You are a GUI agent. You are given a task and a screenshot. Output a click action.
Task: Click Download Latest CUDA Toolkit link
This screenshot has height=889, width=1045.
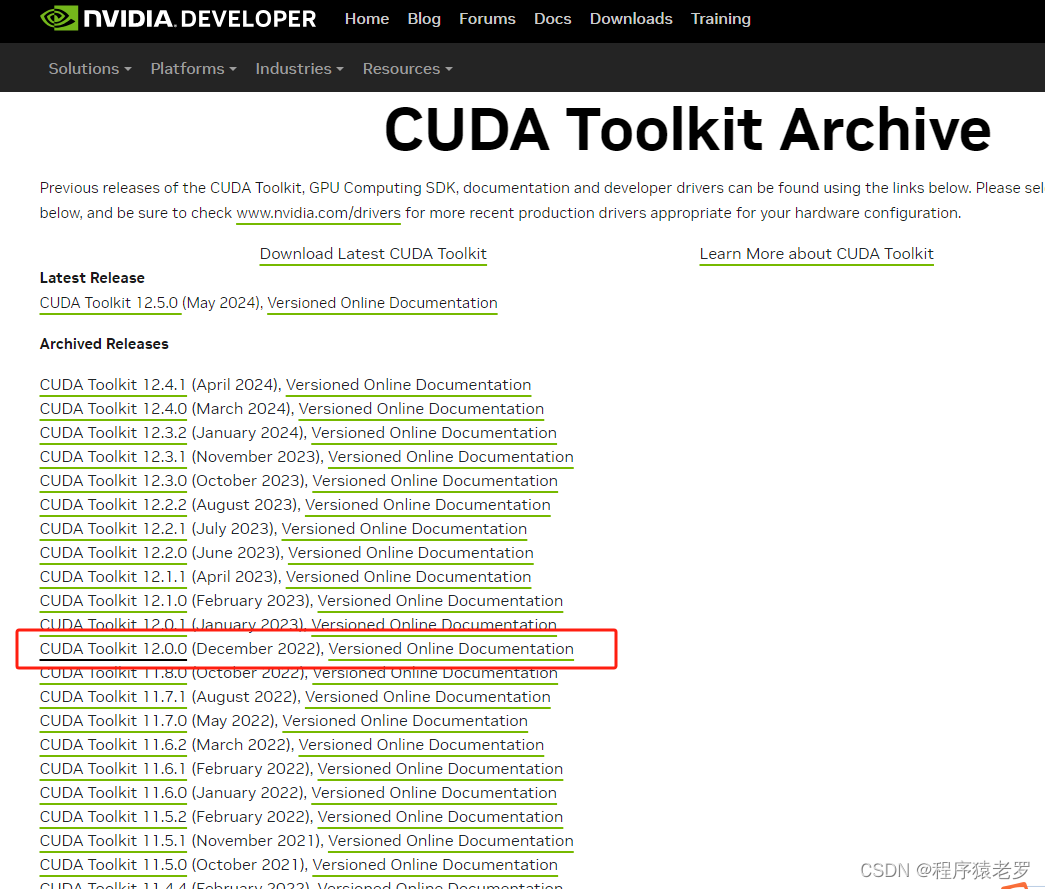click(373, 254)
